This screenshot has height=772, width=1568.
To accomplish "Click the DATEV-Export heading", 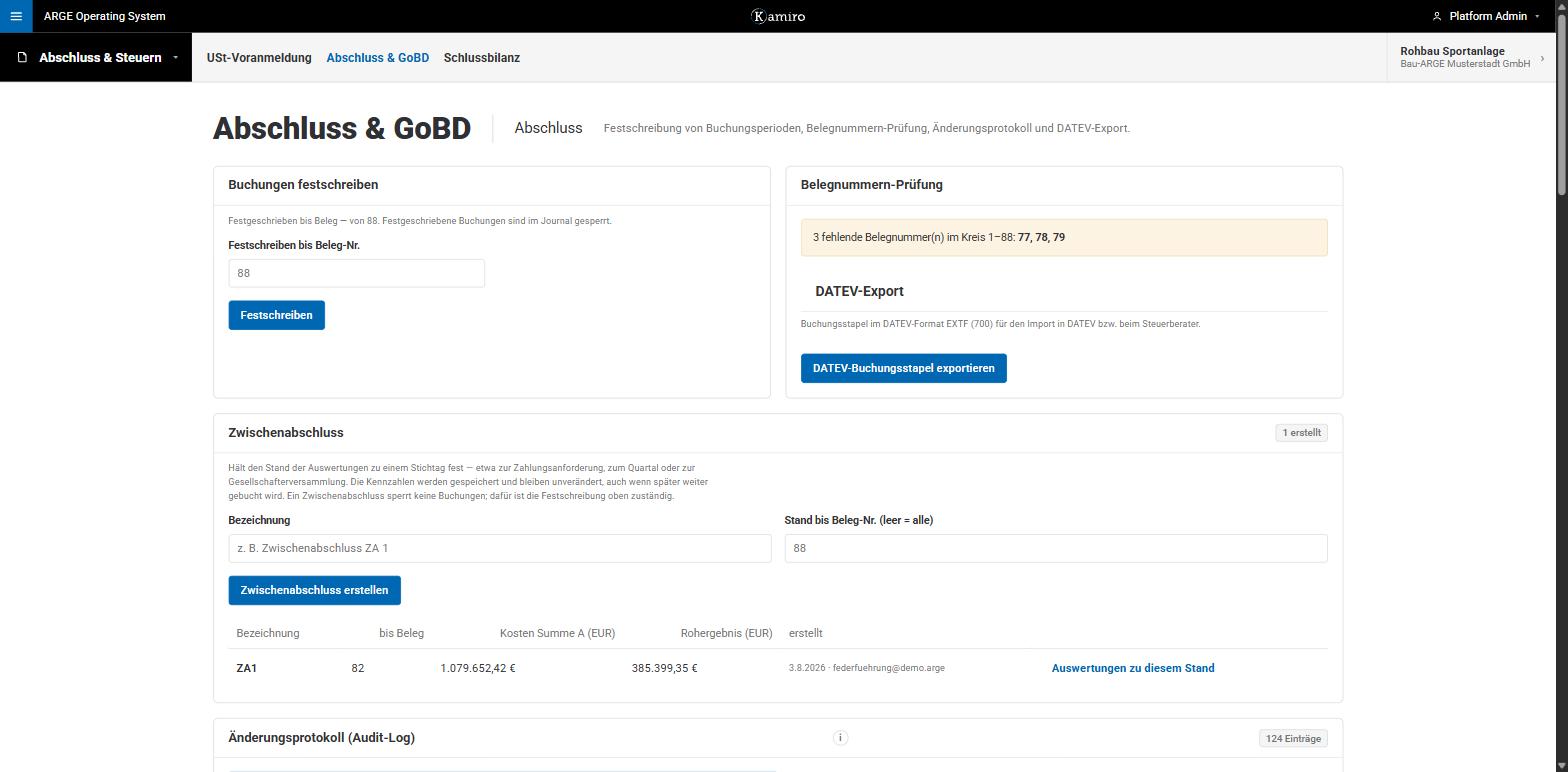I will tap(859, 291).
